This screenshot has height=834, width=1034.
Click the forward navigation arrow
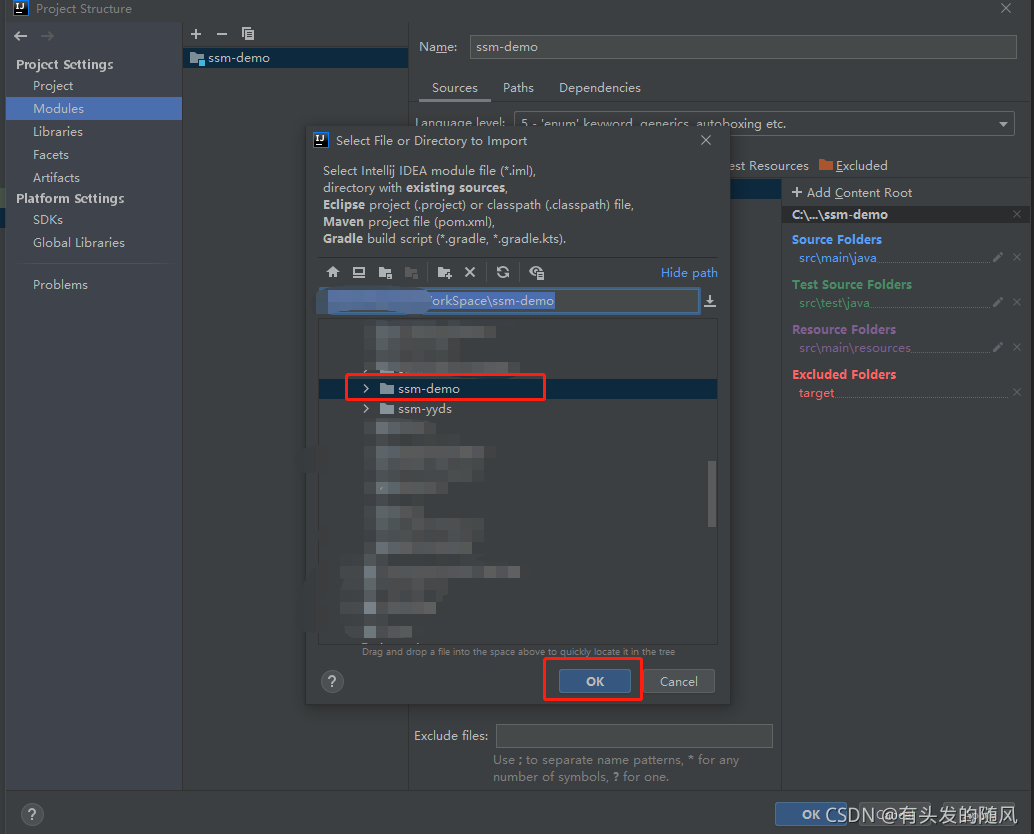point(47,36)
